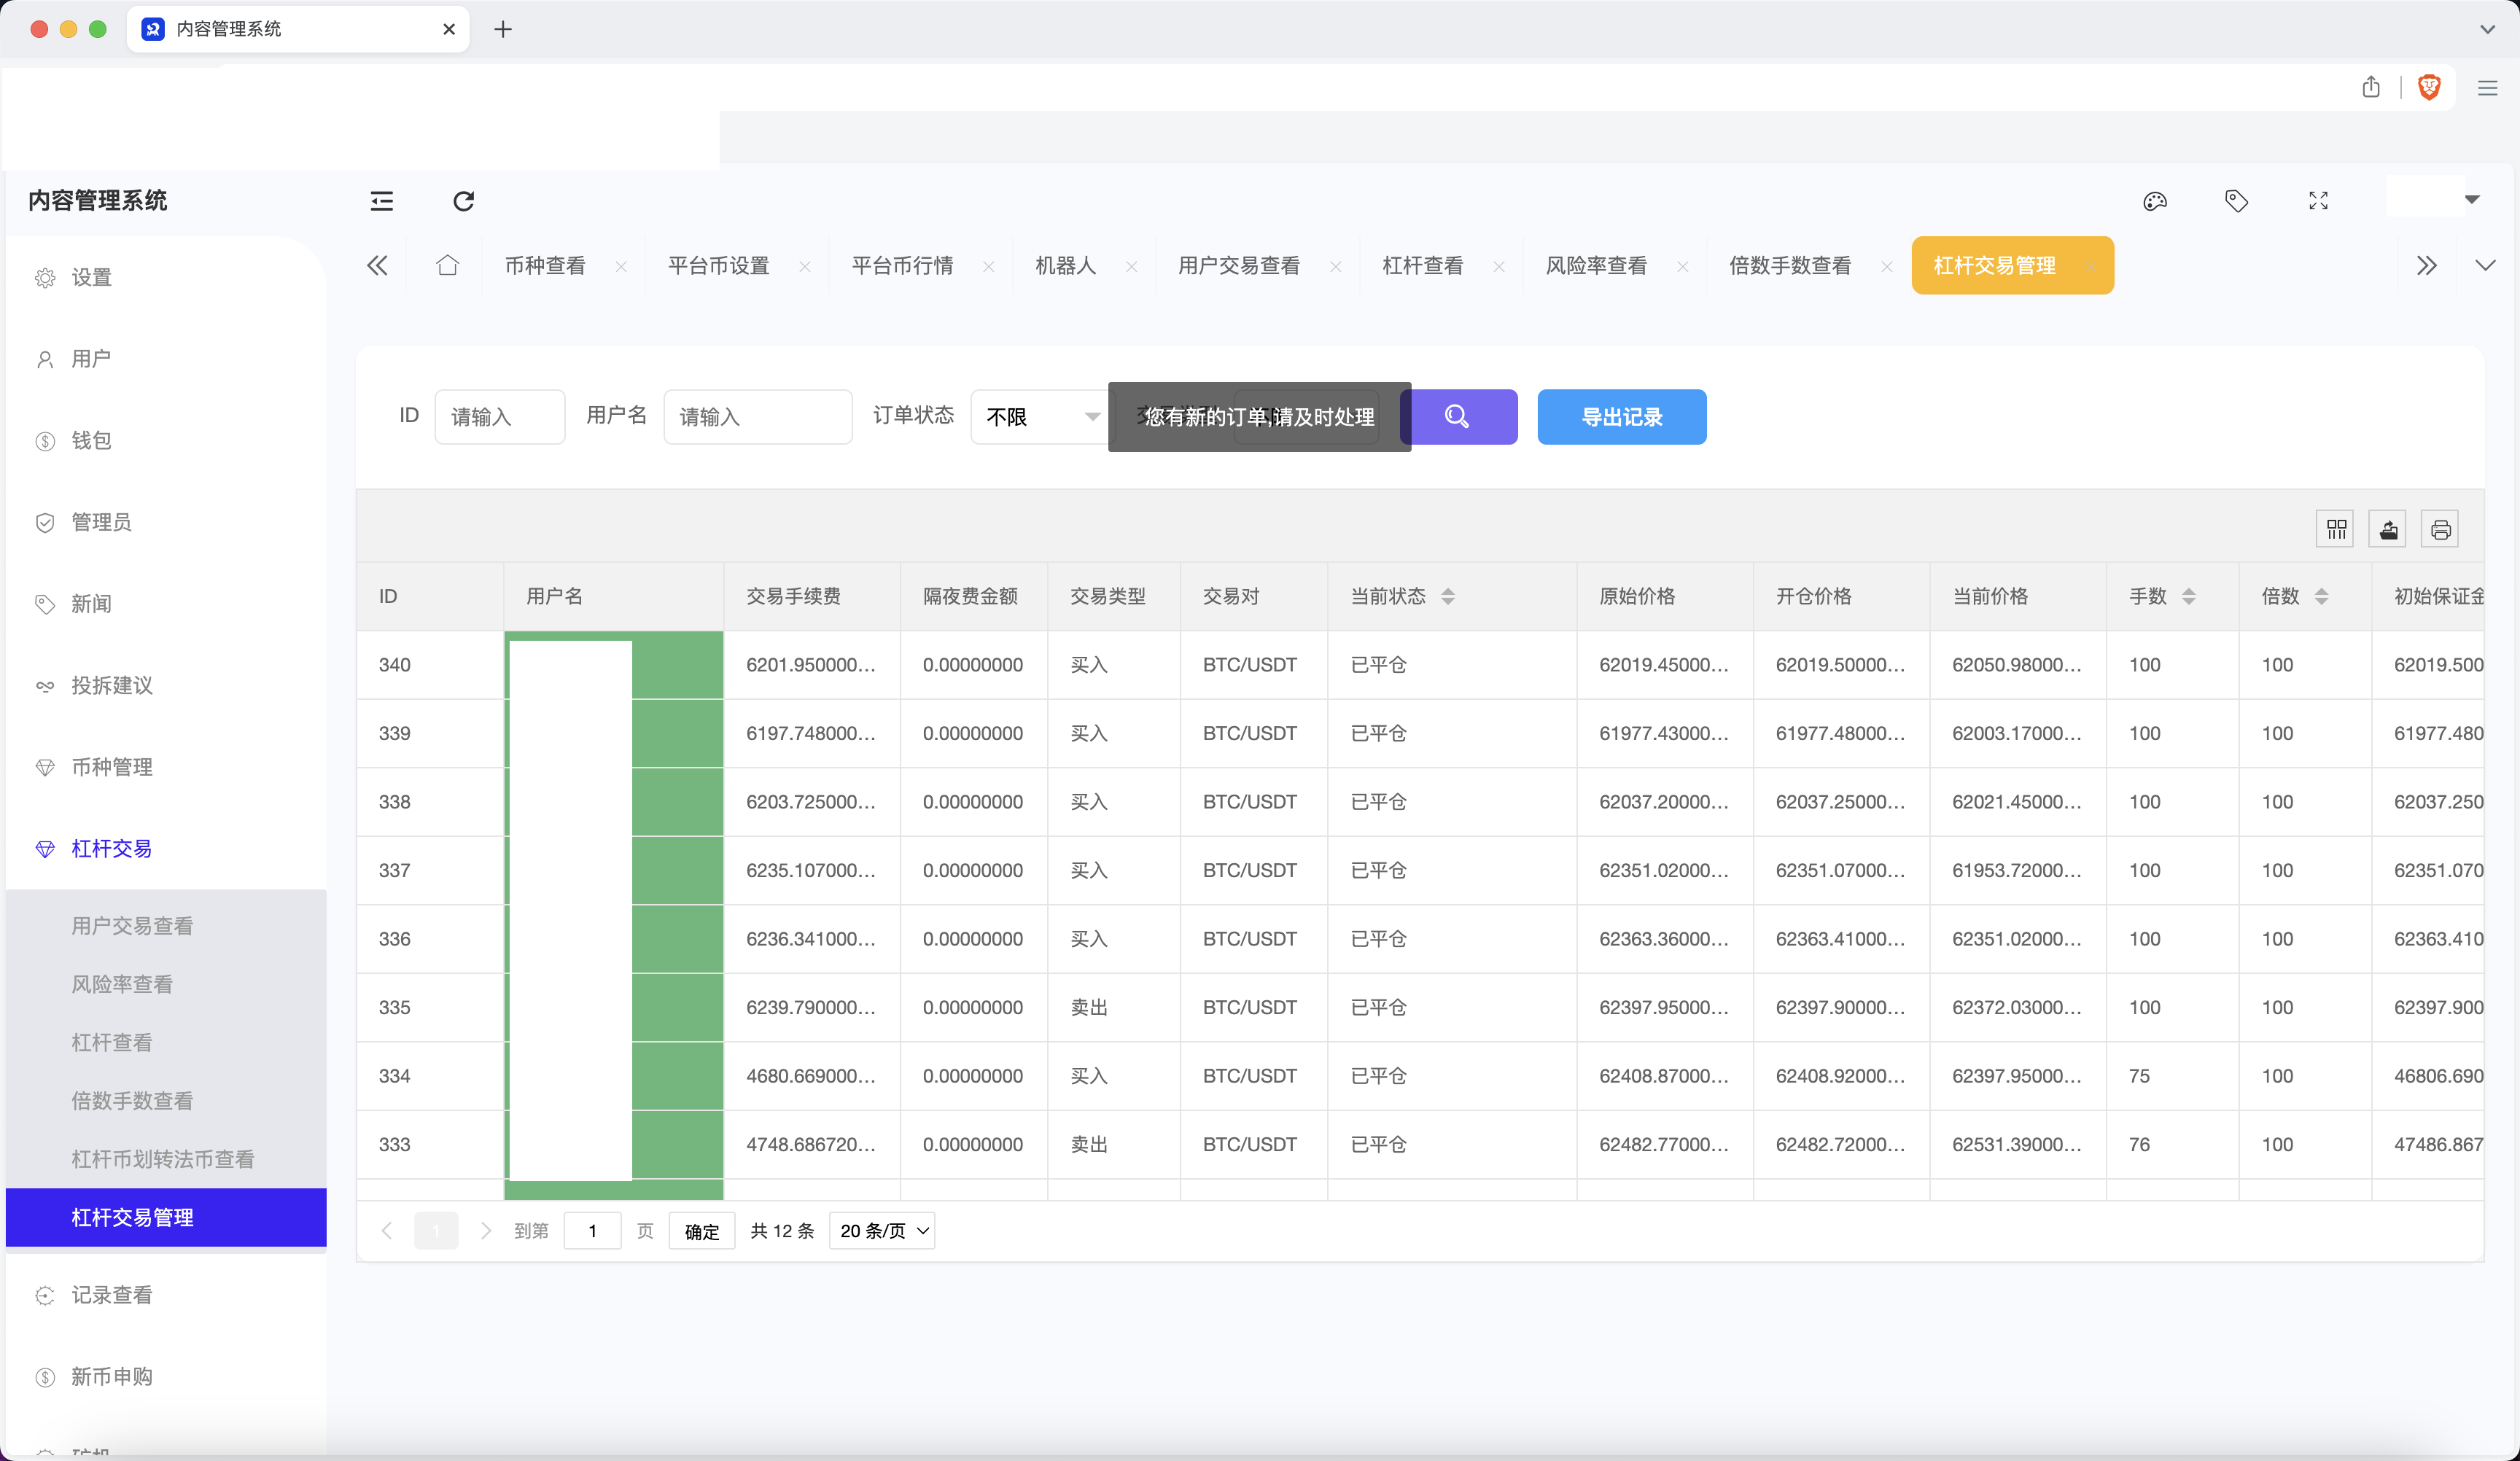Click the purple search button
This screenshot has width=2520, height=1461.
(x=1458, y=416)
